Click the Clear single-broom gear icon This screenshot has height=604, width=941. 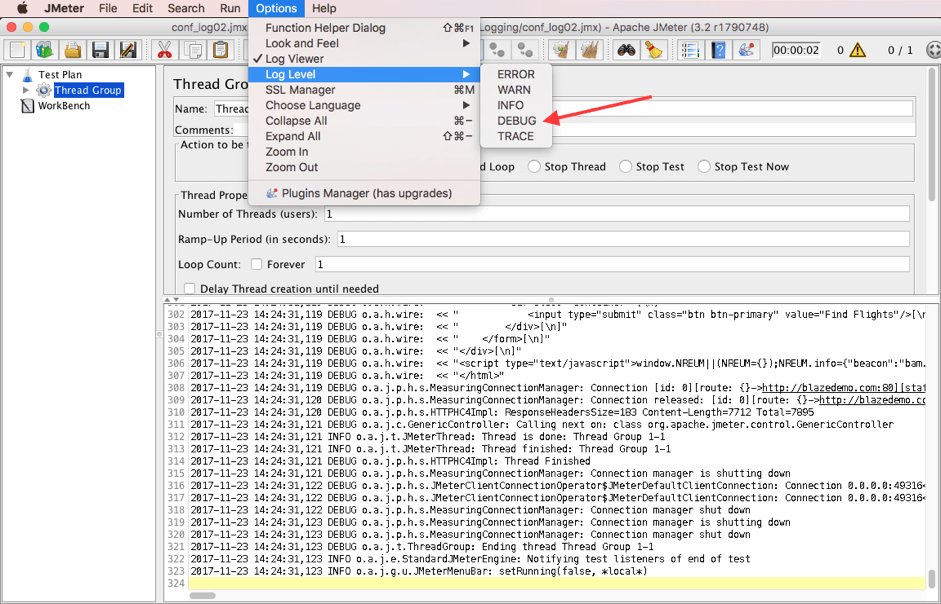point(562,50)
